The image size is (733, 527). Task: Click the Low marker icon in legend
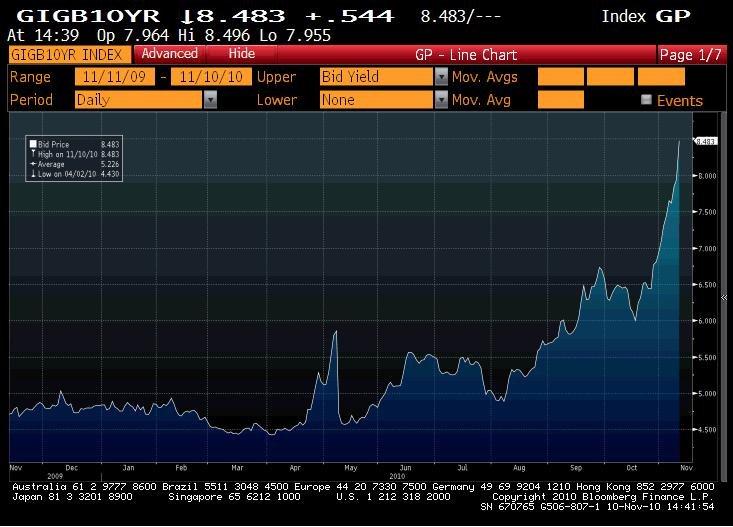click(x=32, y=175)
